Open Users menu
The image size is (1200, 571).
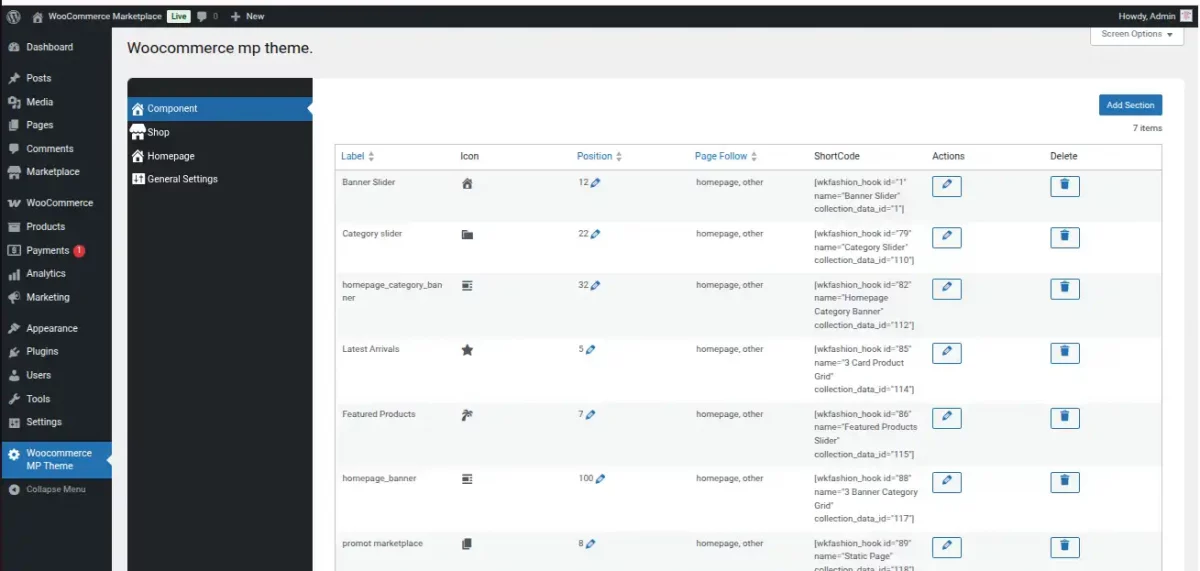(x=38, y=375)
